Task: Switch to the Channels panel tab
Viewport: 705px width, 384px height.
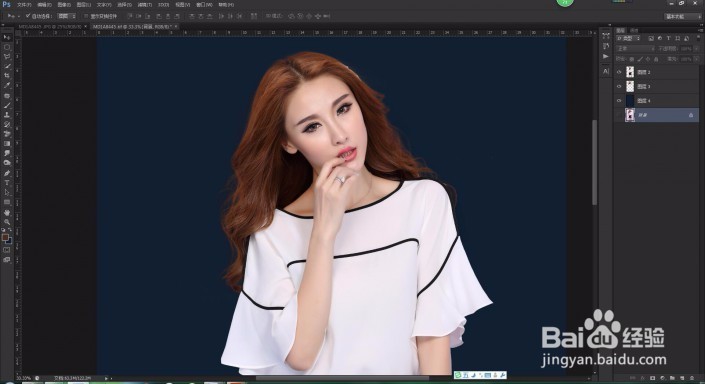Action: point(634,30)
